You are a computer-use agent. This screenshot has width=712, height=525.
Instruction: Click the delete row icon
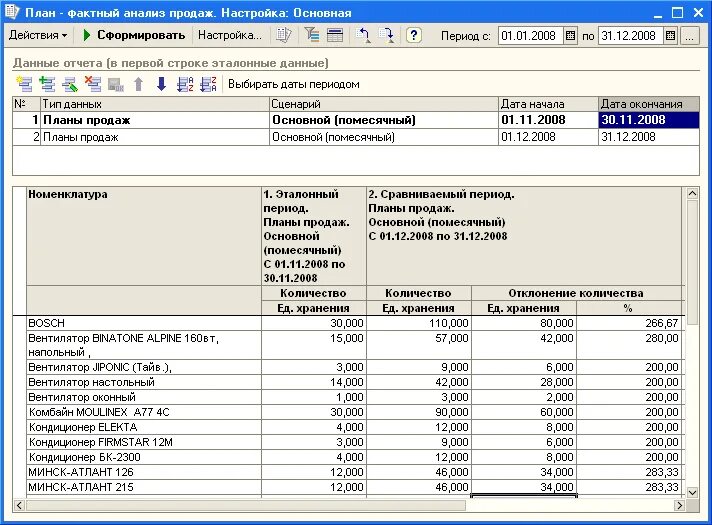(93, 84)
